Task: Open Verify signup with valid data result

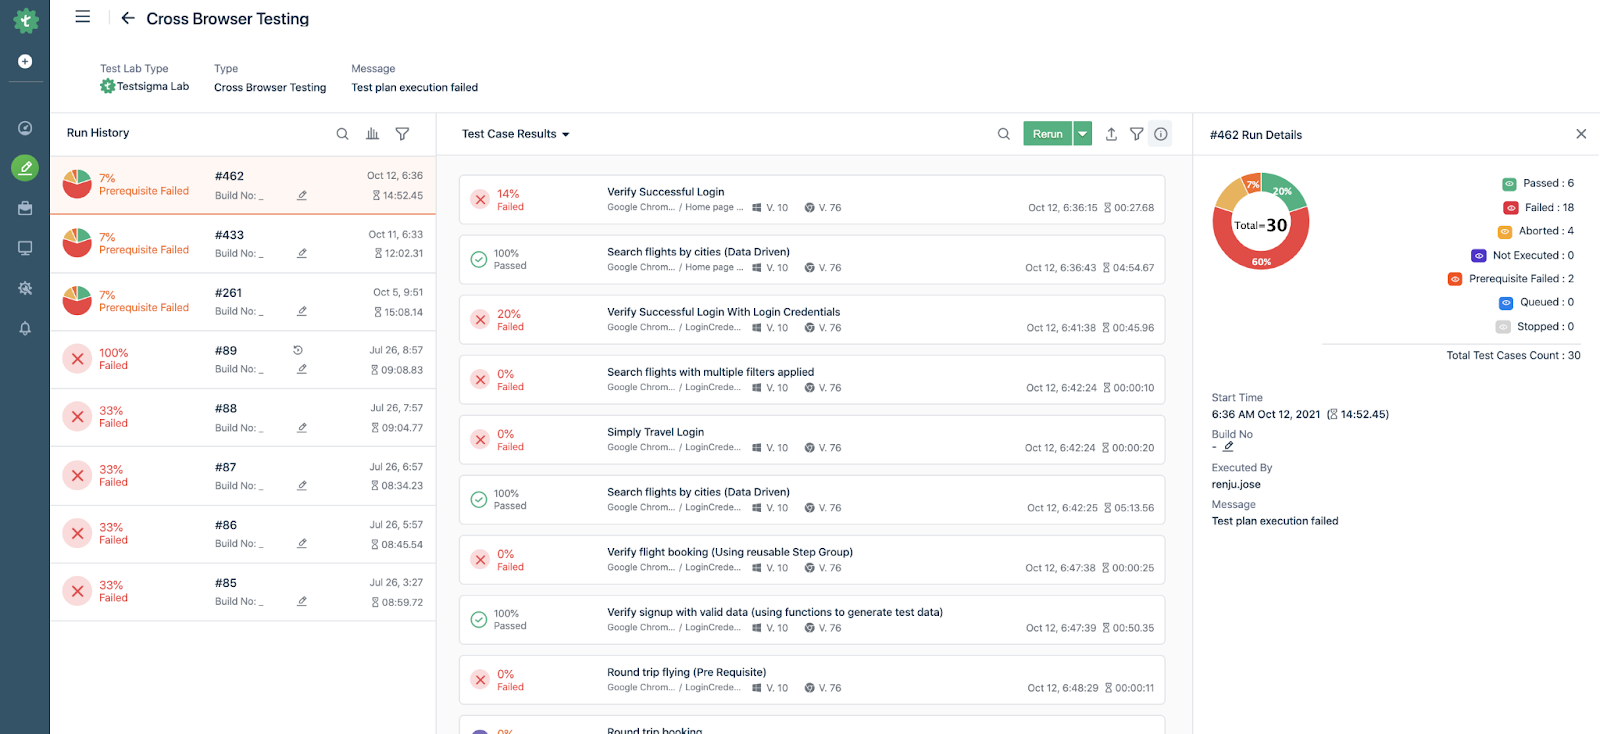Action: [812, 619]
